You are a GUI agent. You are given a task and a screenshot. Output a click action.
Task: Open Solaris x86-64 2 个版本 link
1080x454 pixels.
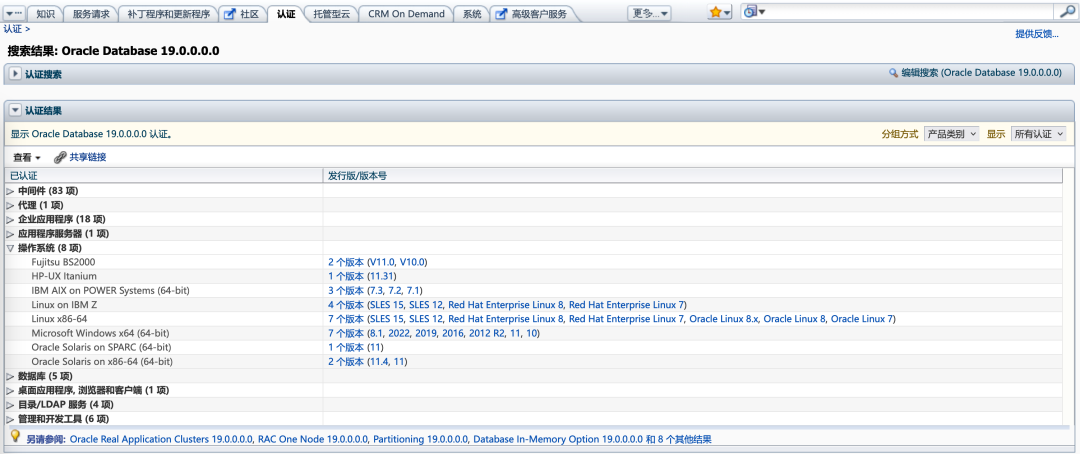(x=346, y=362)
